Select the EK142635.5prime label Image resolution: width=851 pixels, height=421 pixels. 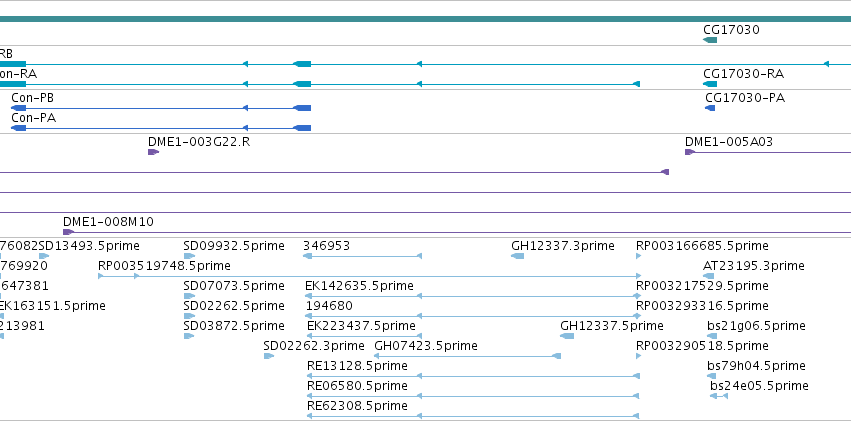tap(360, 286)
